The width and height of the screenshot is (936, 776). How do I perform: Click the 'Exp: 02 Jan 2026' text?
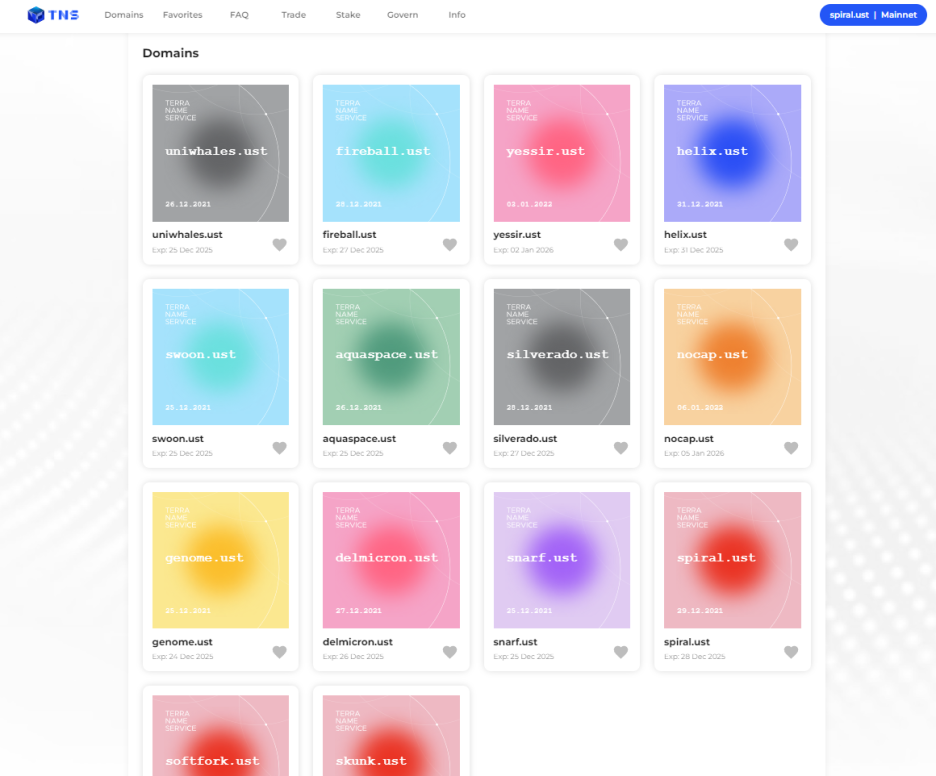[524, 250]
